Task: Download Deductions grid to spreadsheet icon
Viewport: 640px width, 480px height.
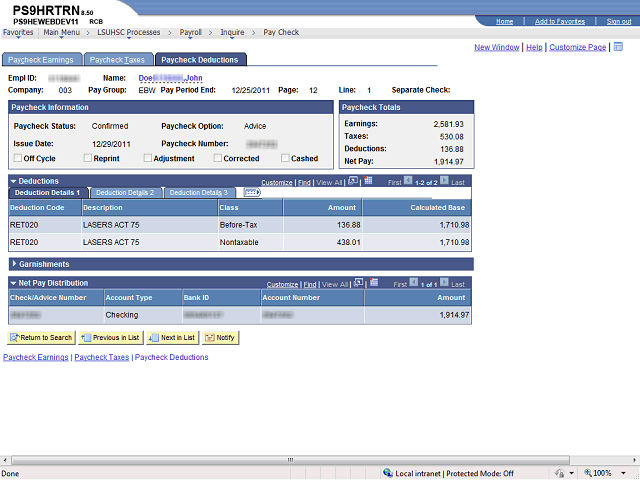Action: pyautogui.click(x=368, y=180)
